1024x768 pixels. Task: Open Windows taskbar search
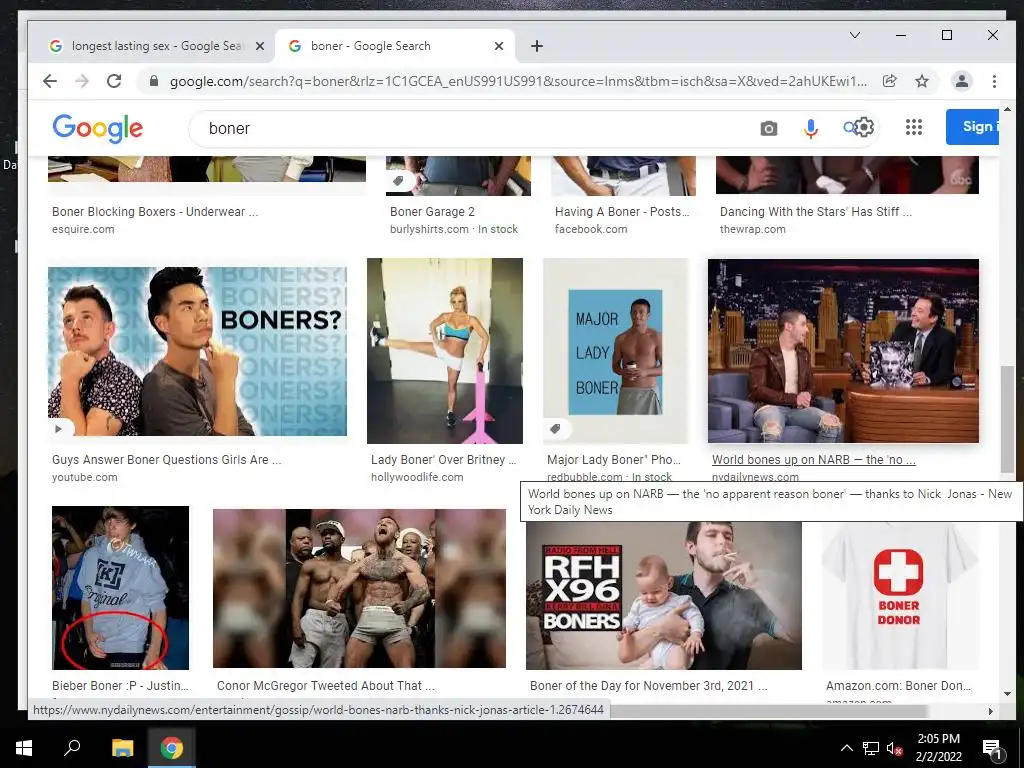[x=72, y=748]
